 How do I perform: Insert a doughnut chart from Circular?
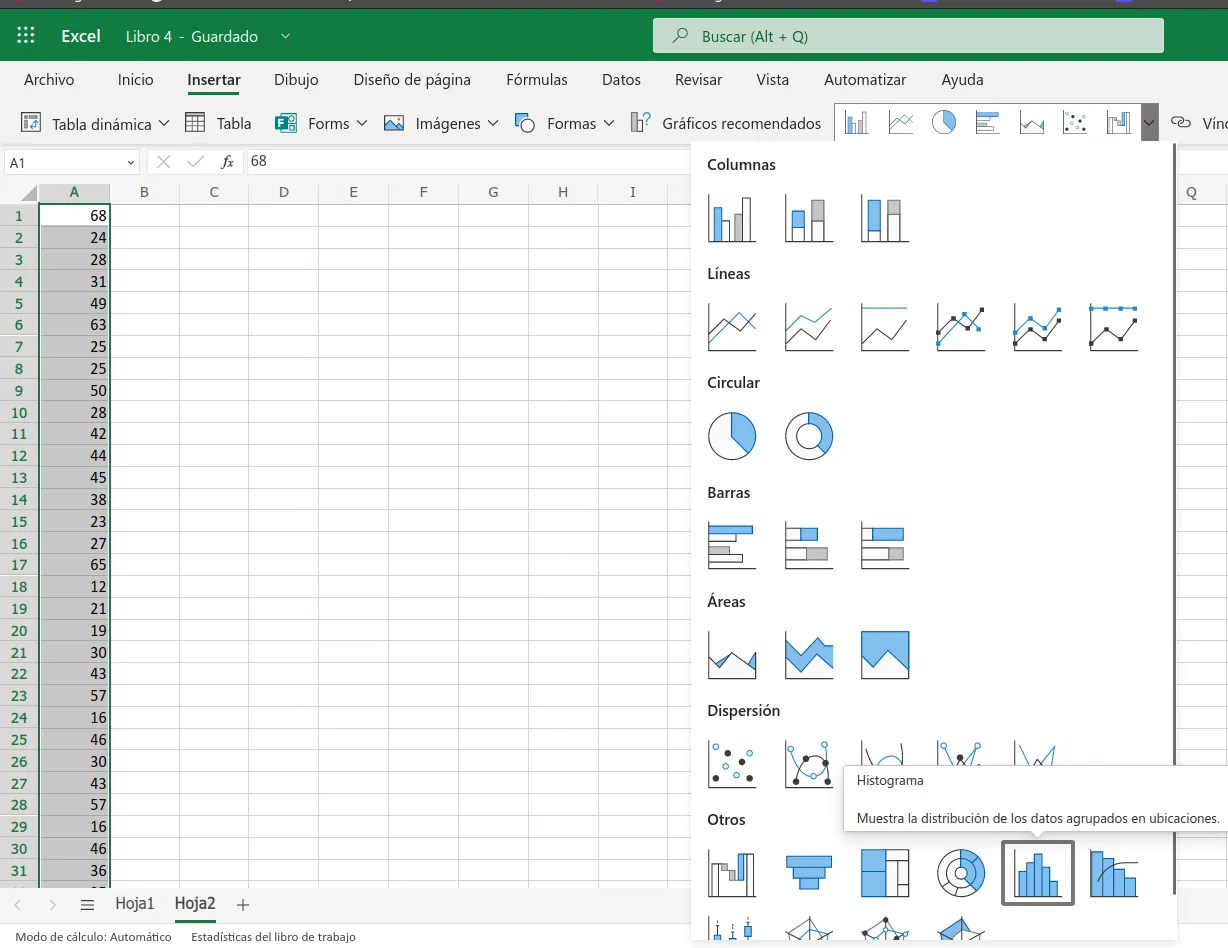click(809, 436)
